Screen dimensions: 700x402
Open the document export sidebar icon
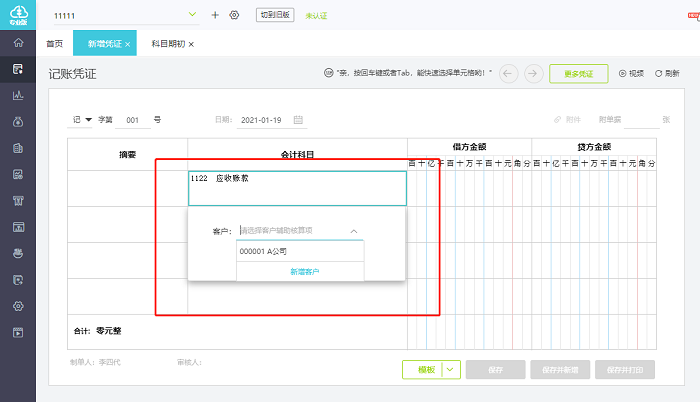[x=18, y=280]
